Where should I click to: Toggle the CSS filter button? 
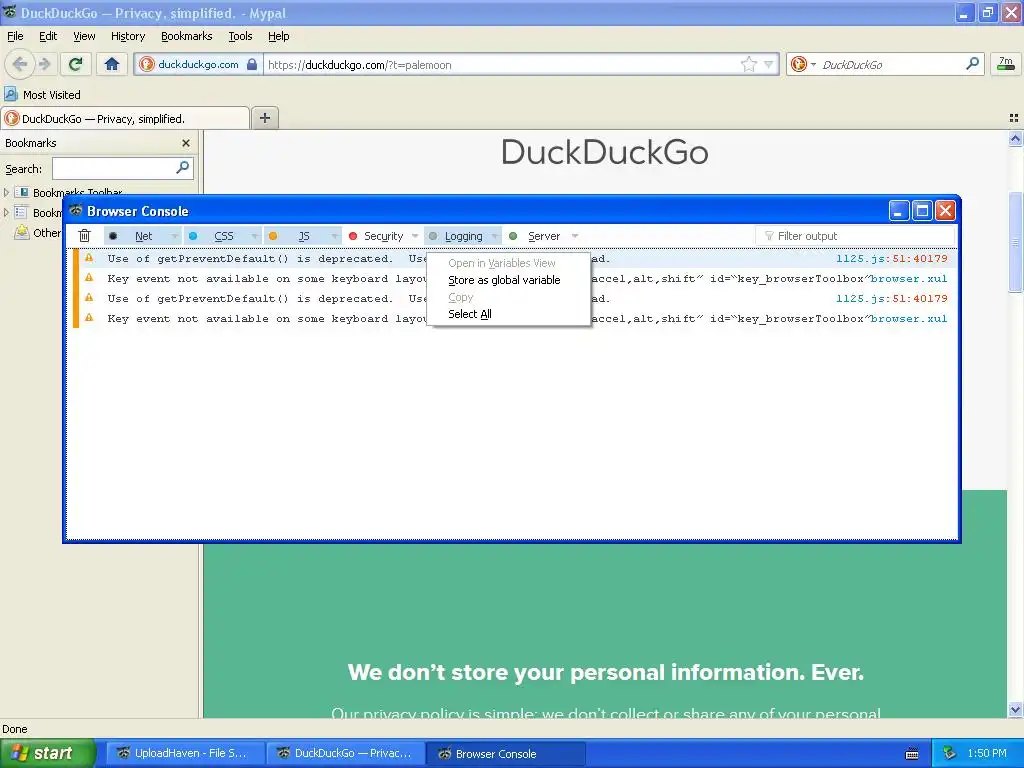point(216,236)
